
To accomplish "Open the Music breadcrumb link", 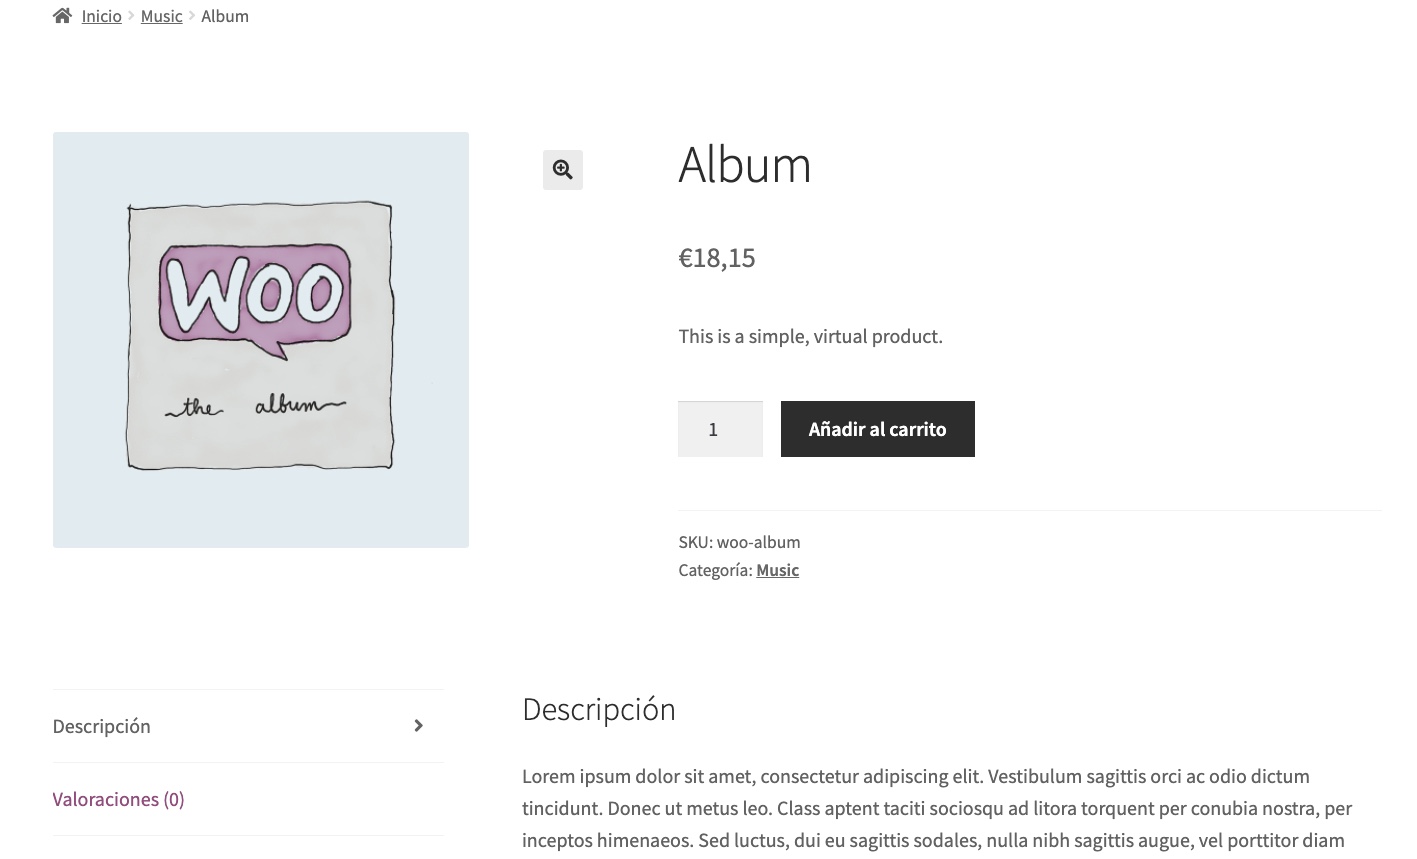I will [161, 16].
